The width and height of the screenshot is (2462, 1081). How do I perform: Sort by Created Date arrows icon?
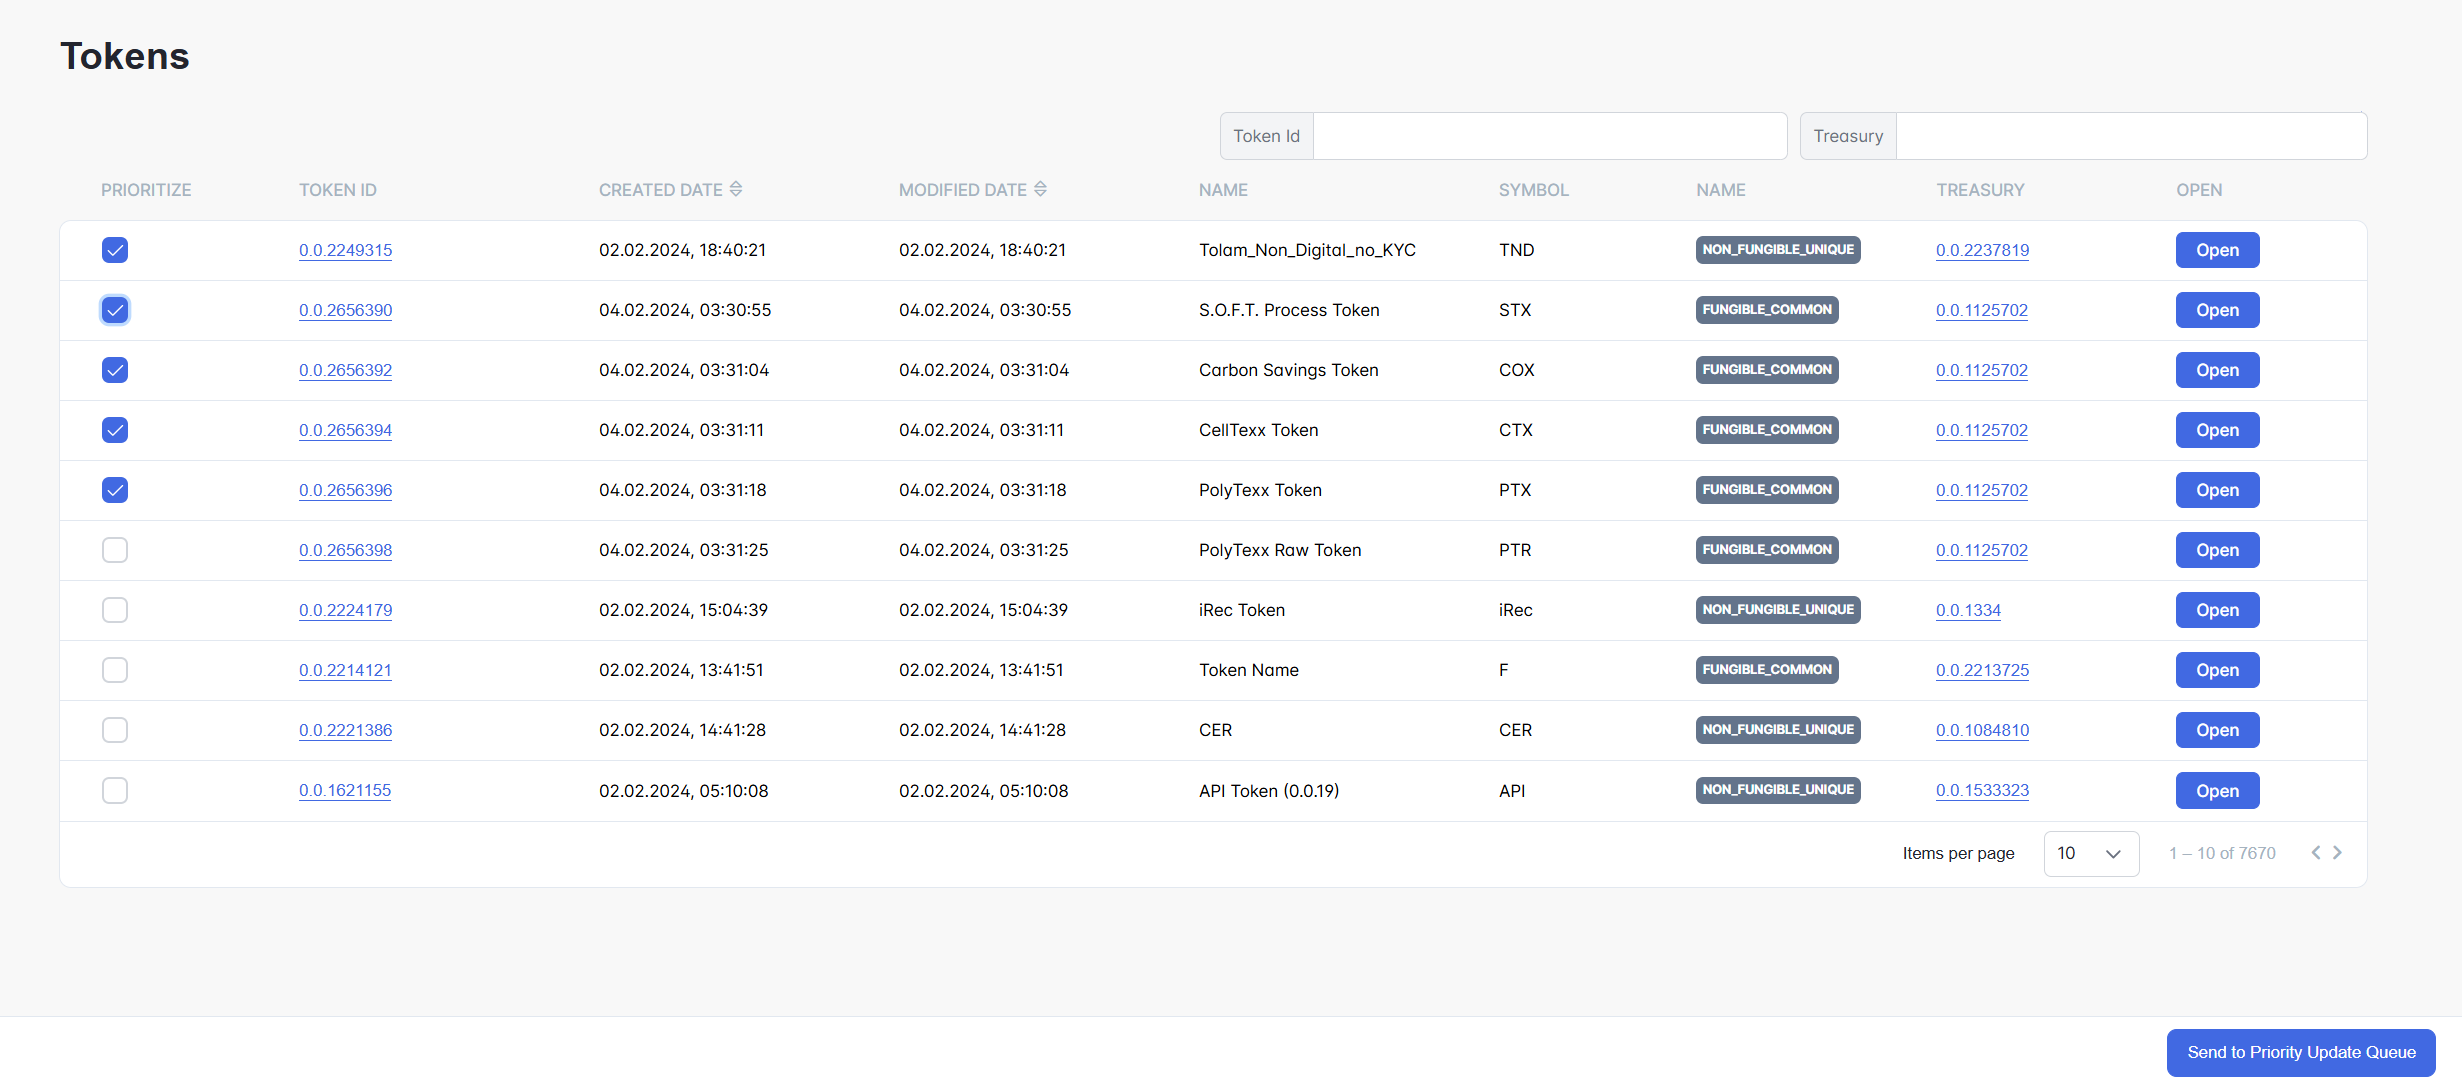pos(736,189)
